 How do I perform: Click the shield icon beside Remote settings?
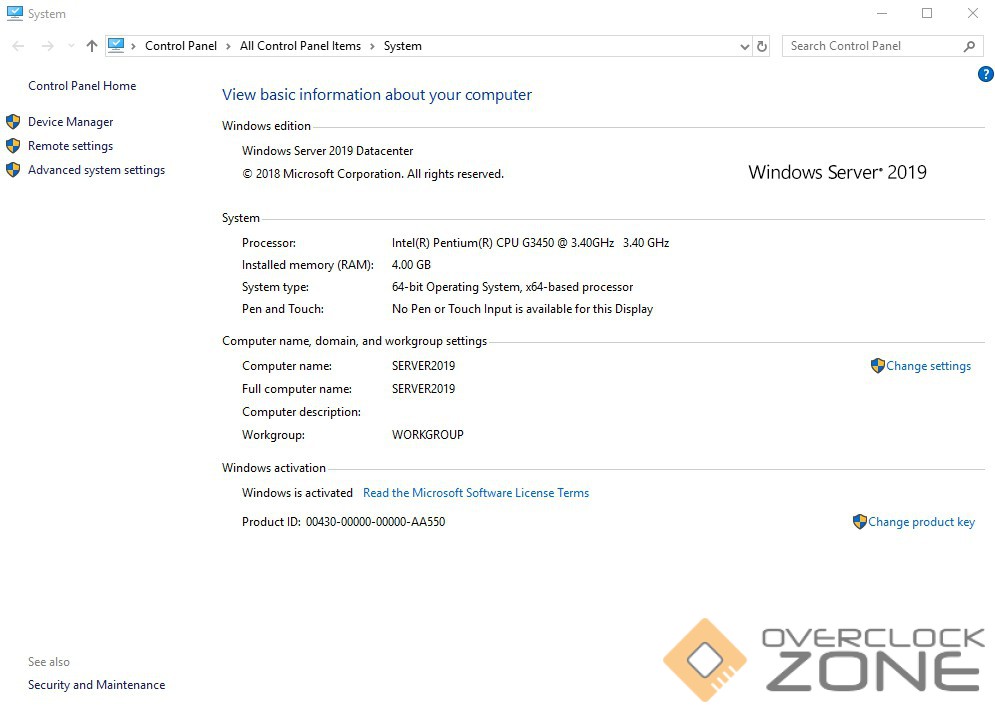[13, 145]
